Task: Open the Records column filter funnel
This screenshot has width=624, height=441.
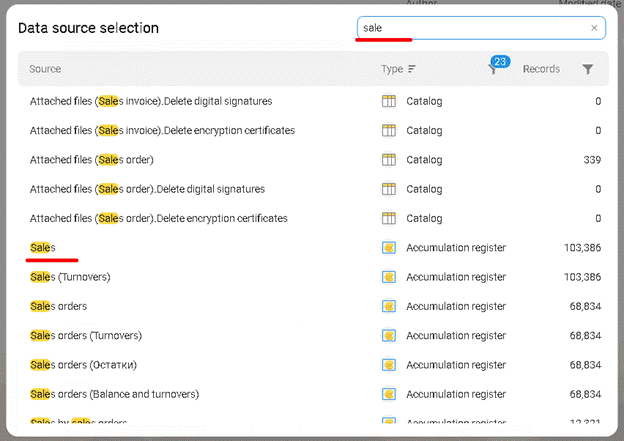Action: 588,69
